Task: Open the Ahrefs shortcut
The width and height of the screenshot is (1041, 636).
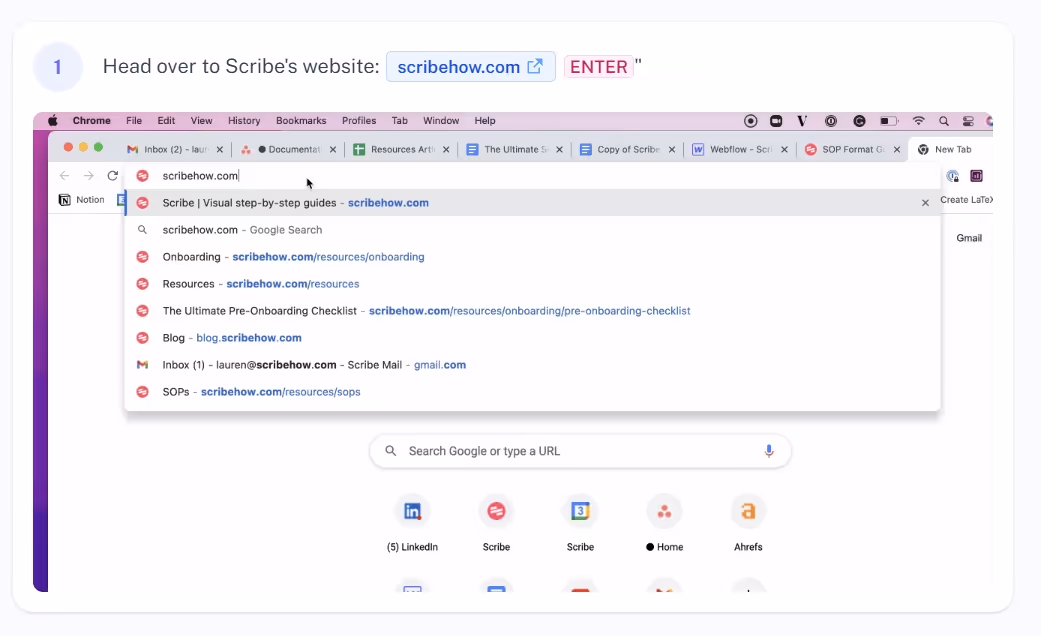Action: pyautogui.click(x=748, y=524)
